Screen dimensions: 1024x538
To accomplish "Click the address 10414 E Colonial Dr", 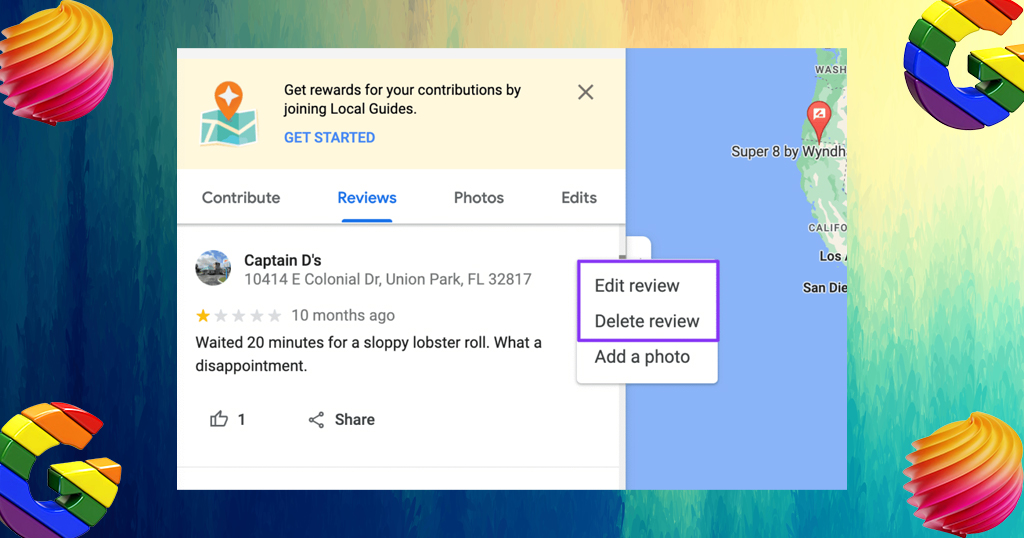I will (388, 279).
